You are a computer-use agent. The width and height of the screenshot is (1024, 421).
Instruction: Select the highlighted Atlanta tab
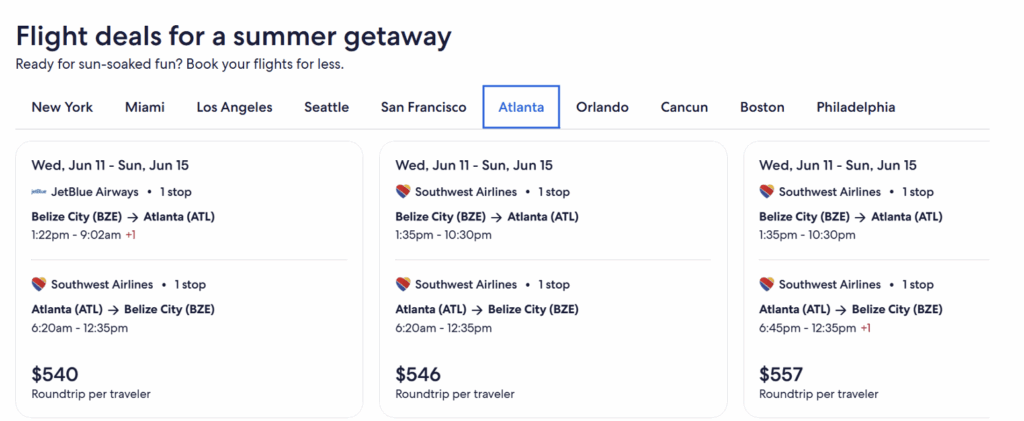click(x=521, y=107)
